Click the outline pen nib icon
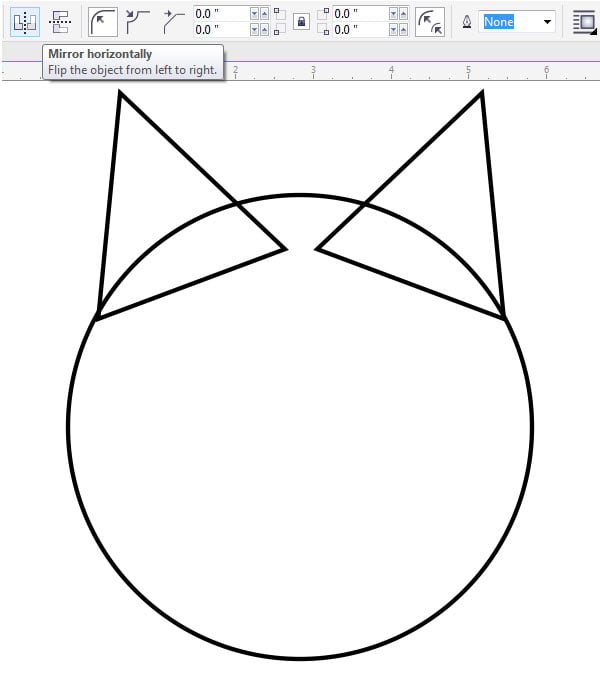 [x=467, y=22]
